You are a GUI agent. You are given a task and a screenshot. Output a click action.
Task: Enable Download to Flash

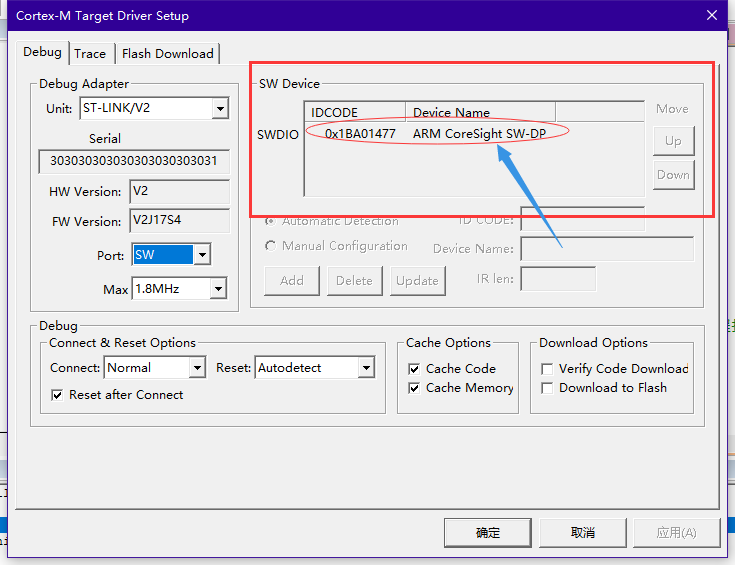pos(547,388)
